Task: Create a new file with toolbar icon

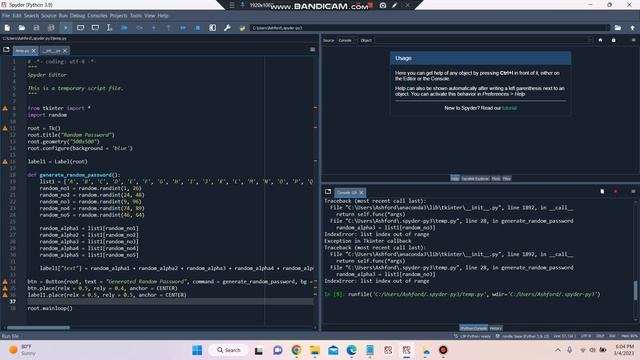Action: [7, 28]
